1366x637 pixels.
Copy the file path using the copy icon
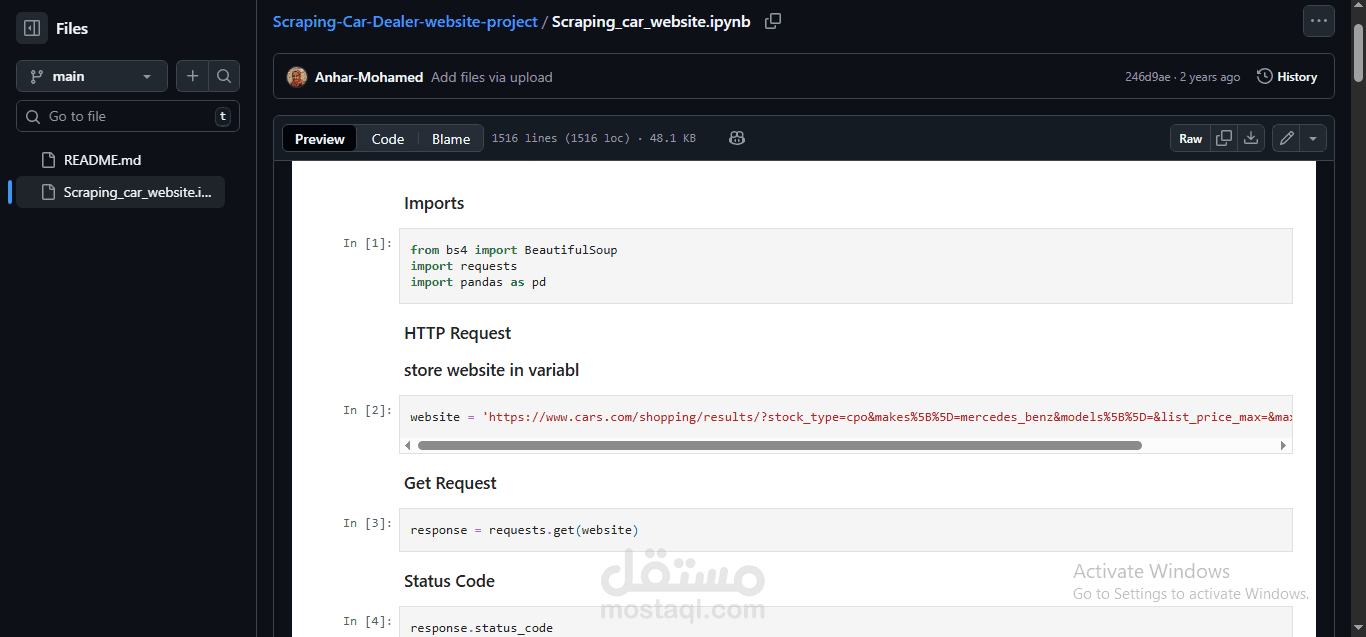772,22
